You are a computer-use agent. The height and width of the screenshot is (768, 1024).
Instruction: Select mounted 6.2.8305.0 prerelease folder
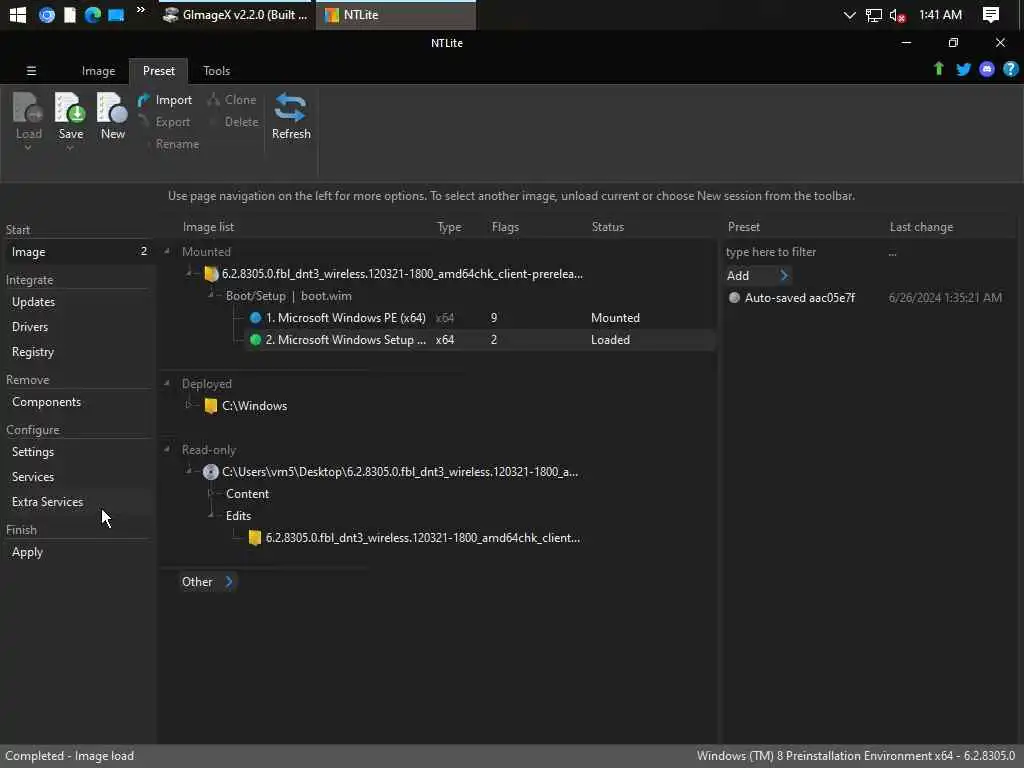394,274
